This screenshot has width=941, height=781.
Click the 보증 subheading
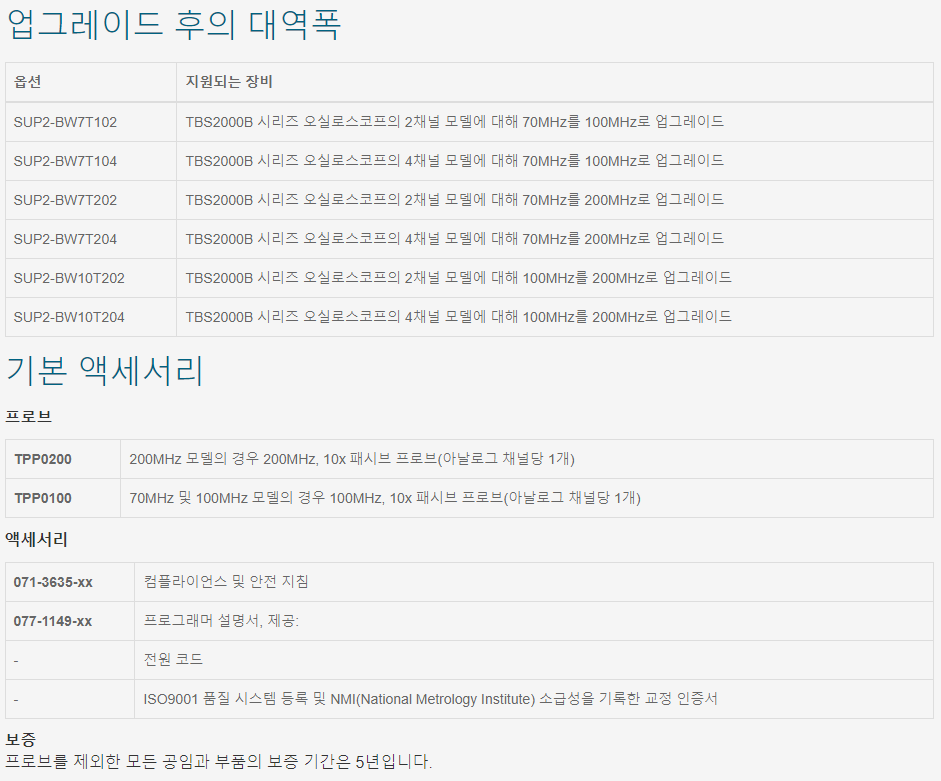pyautogui.click(x=20, y=739)
